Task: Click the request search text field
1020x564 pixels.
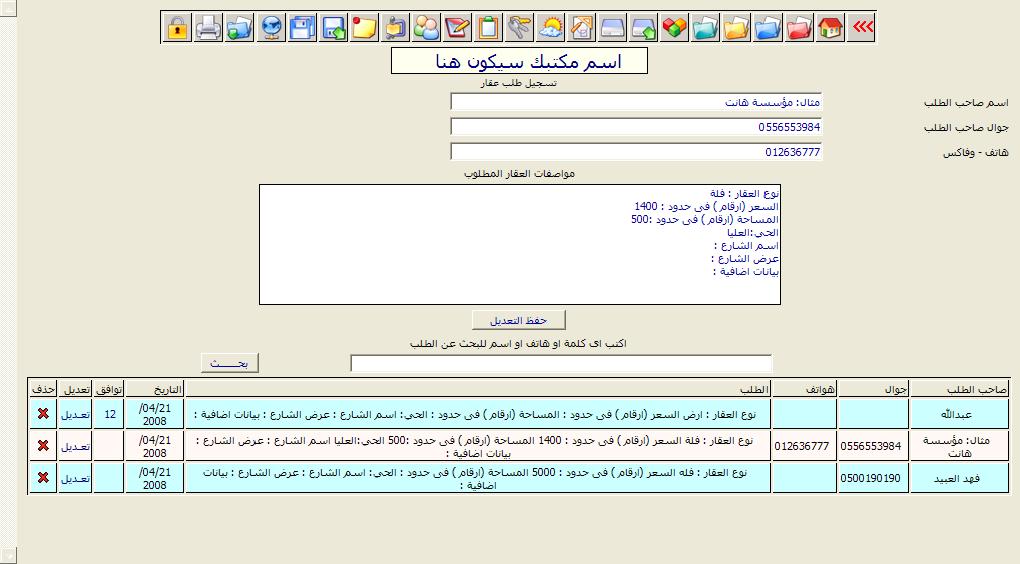Action: (x=561, y=364)
